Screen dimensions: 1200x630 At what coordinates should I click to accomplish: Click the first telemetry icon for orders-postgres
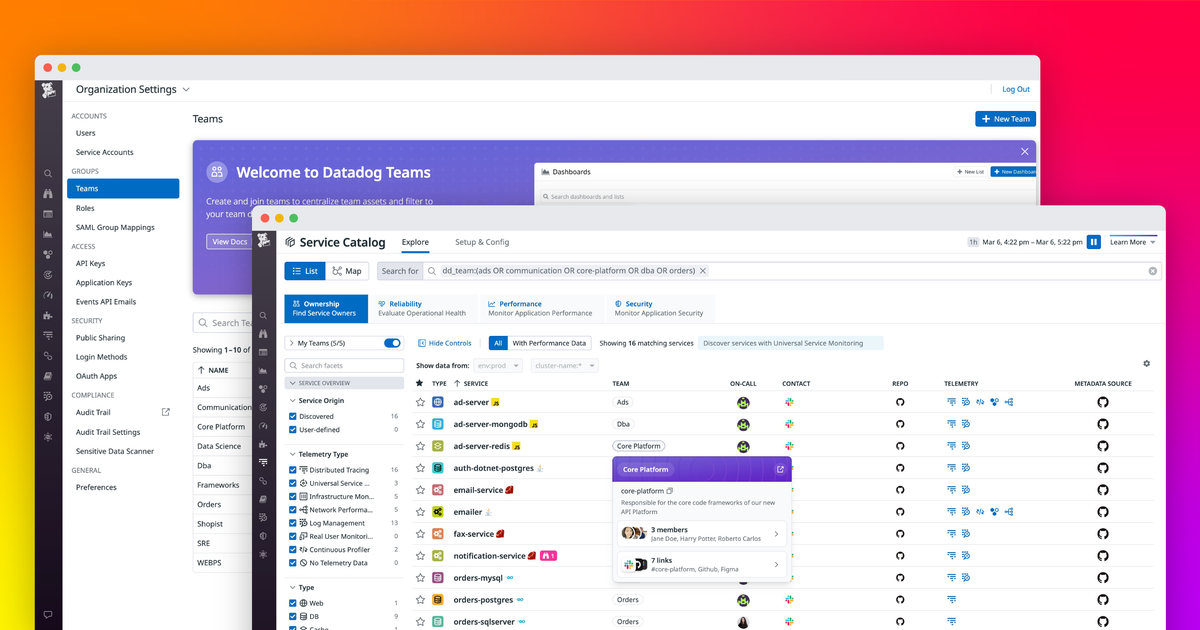952,600
